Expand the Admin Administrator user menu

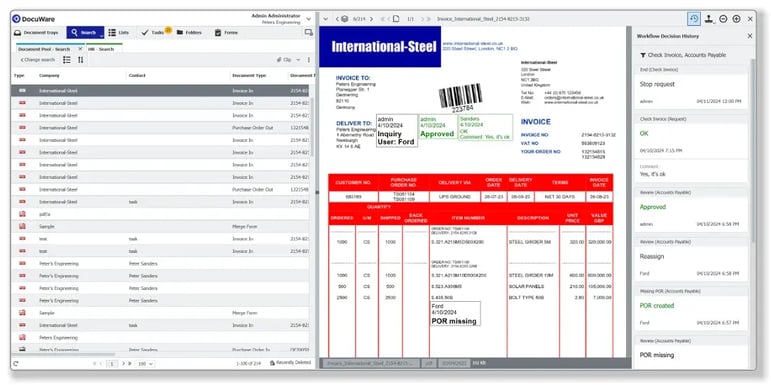click(309, 19)
